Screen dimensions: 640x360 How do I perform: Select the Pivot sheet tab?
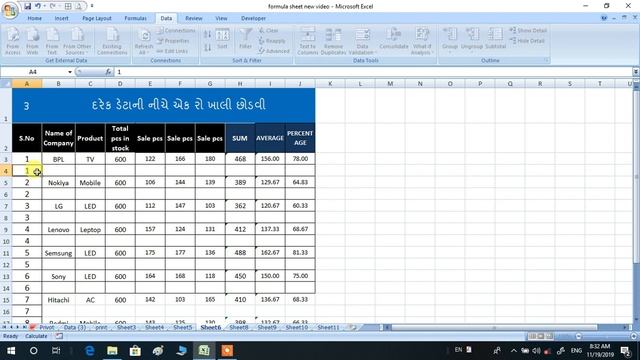(47, 327)
